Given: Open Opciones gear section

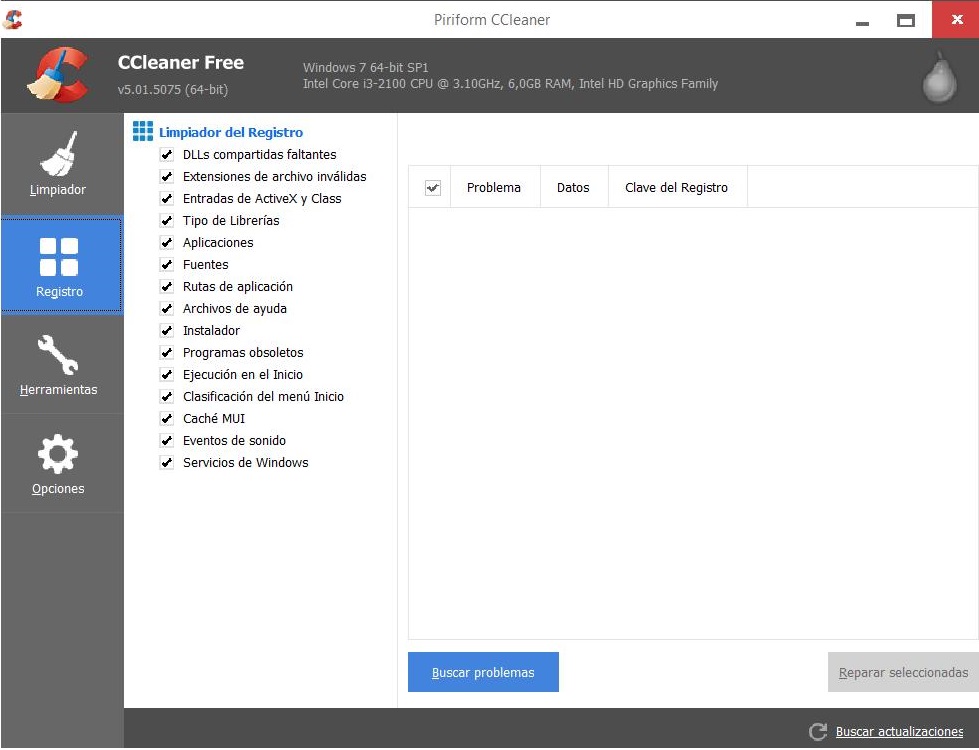Looking at the screenshot, I should point(62,463).
